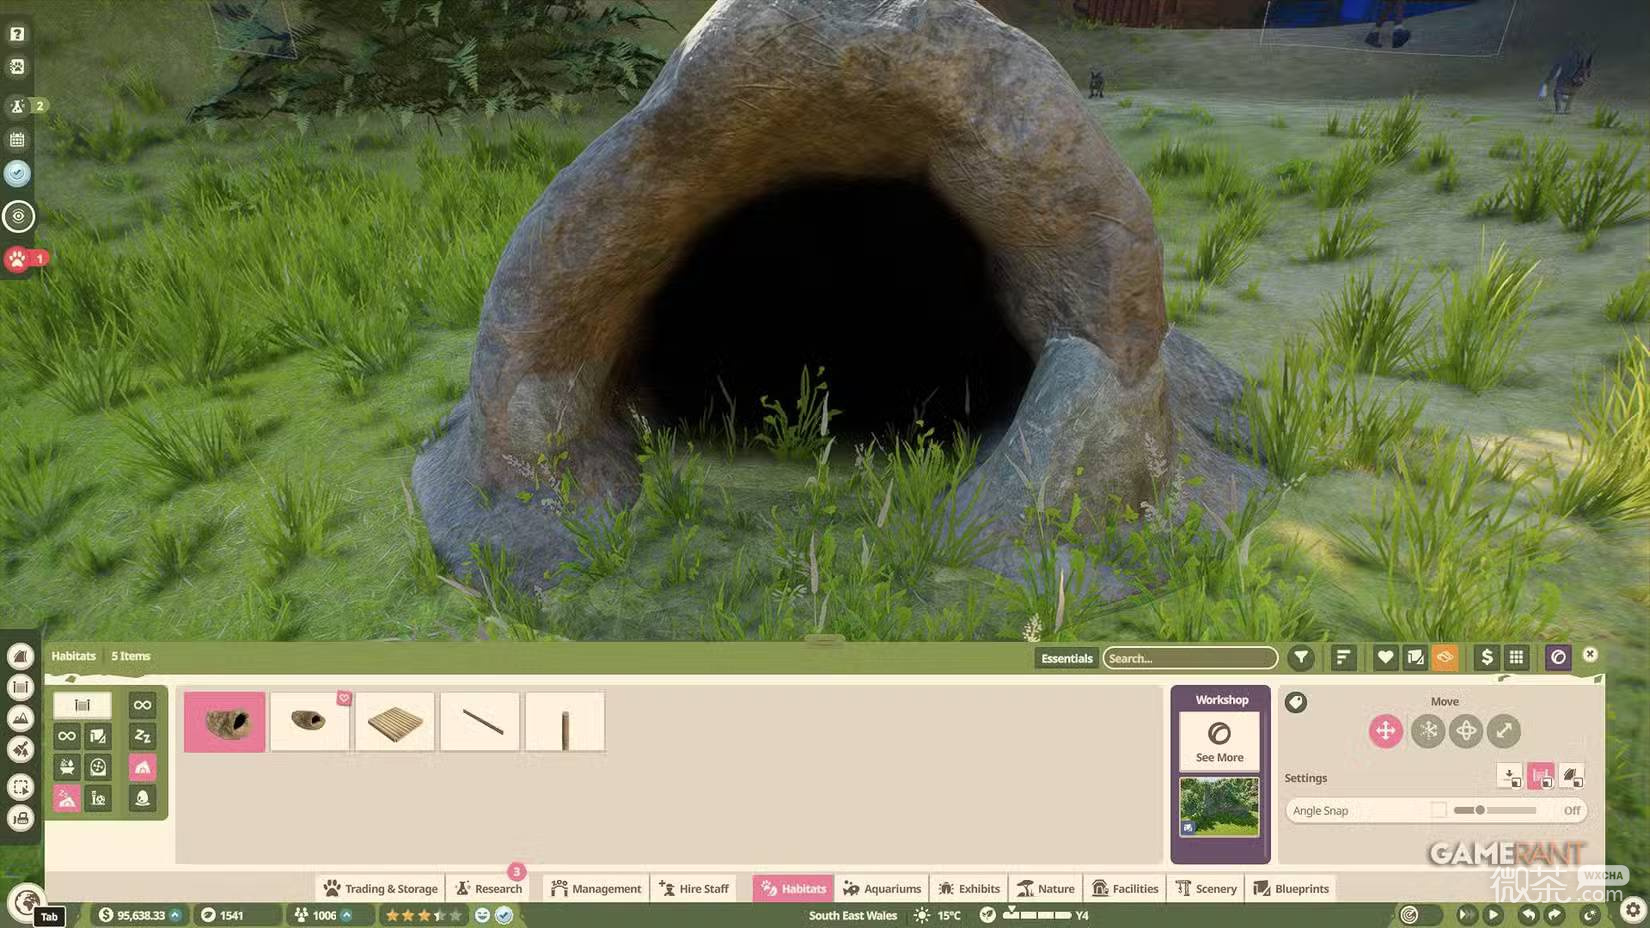Viewport: 1650px width, 928px height.
Task: Switch to the Aquariums tab
Action: (882, 888)
